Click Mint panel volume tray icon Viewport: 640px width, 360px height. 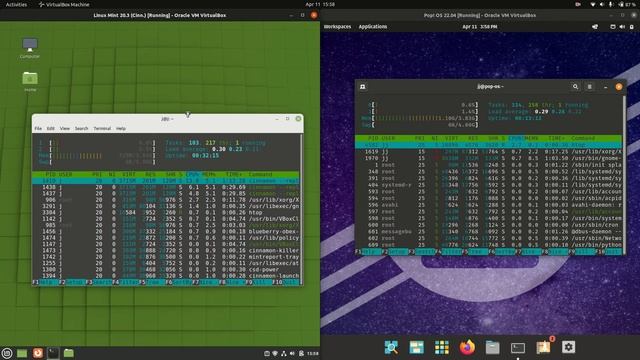click(292, 353)
